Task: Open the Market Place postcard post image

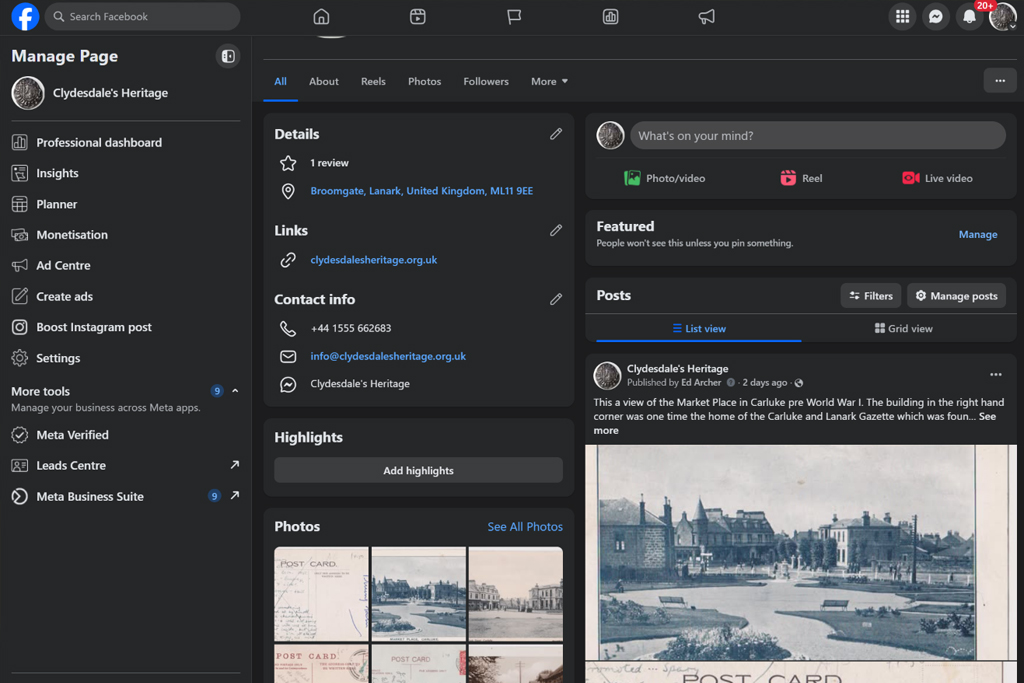Action: point(801,552)
